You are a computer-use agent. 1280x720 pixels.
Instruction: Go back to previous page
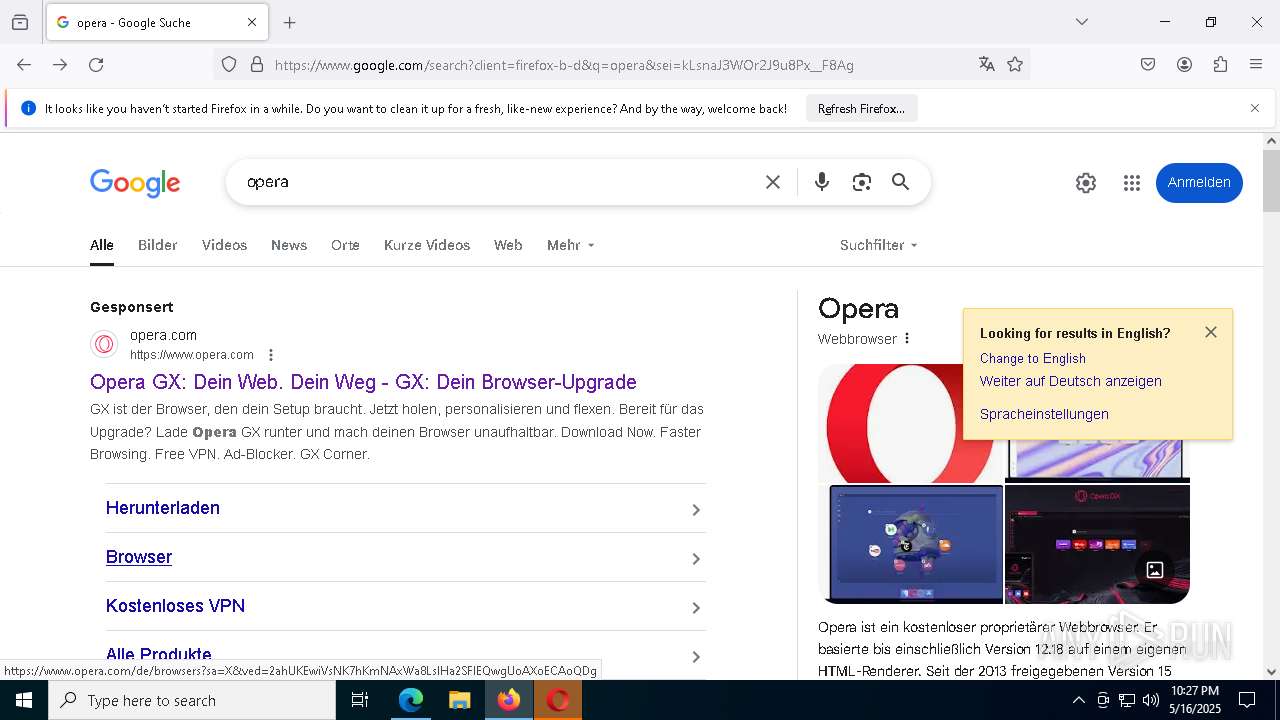click(24, 65)
